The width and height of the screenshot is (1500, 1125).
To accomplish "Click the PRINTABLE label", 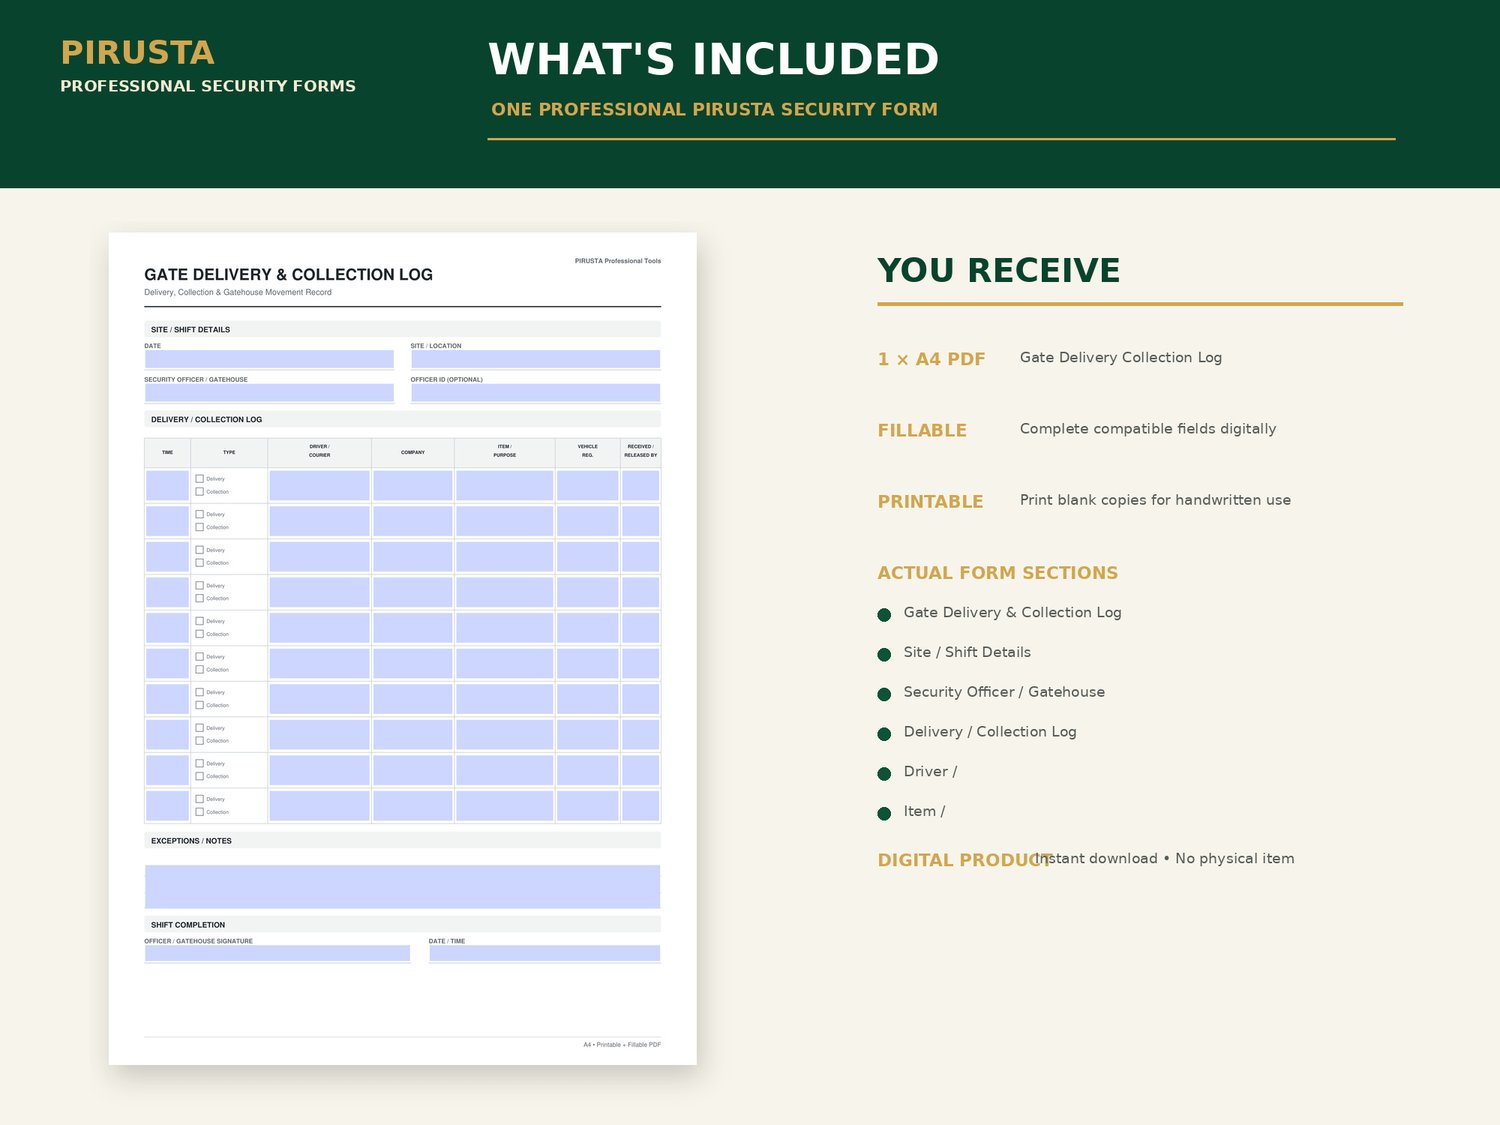I will point(930,501).
